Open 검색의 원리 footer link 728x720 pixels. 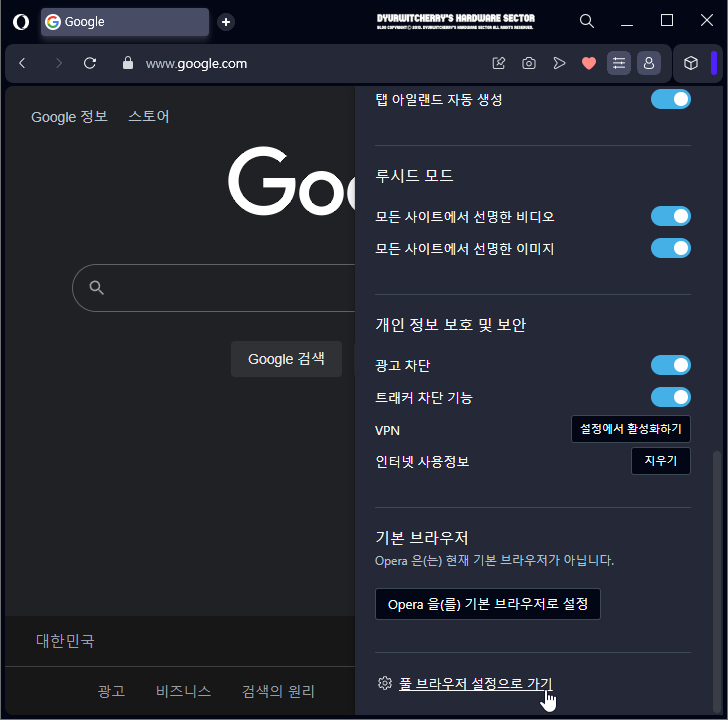click(x=278, y=691)
